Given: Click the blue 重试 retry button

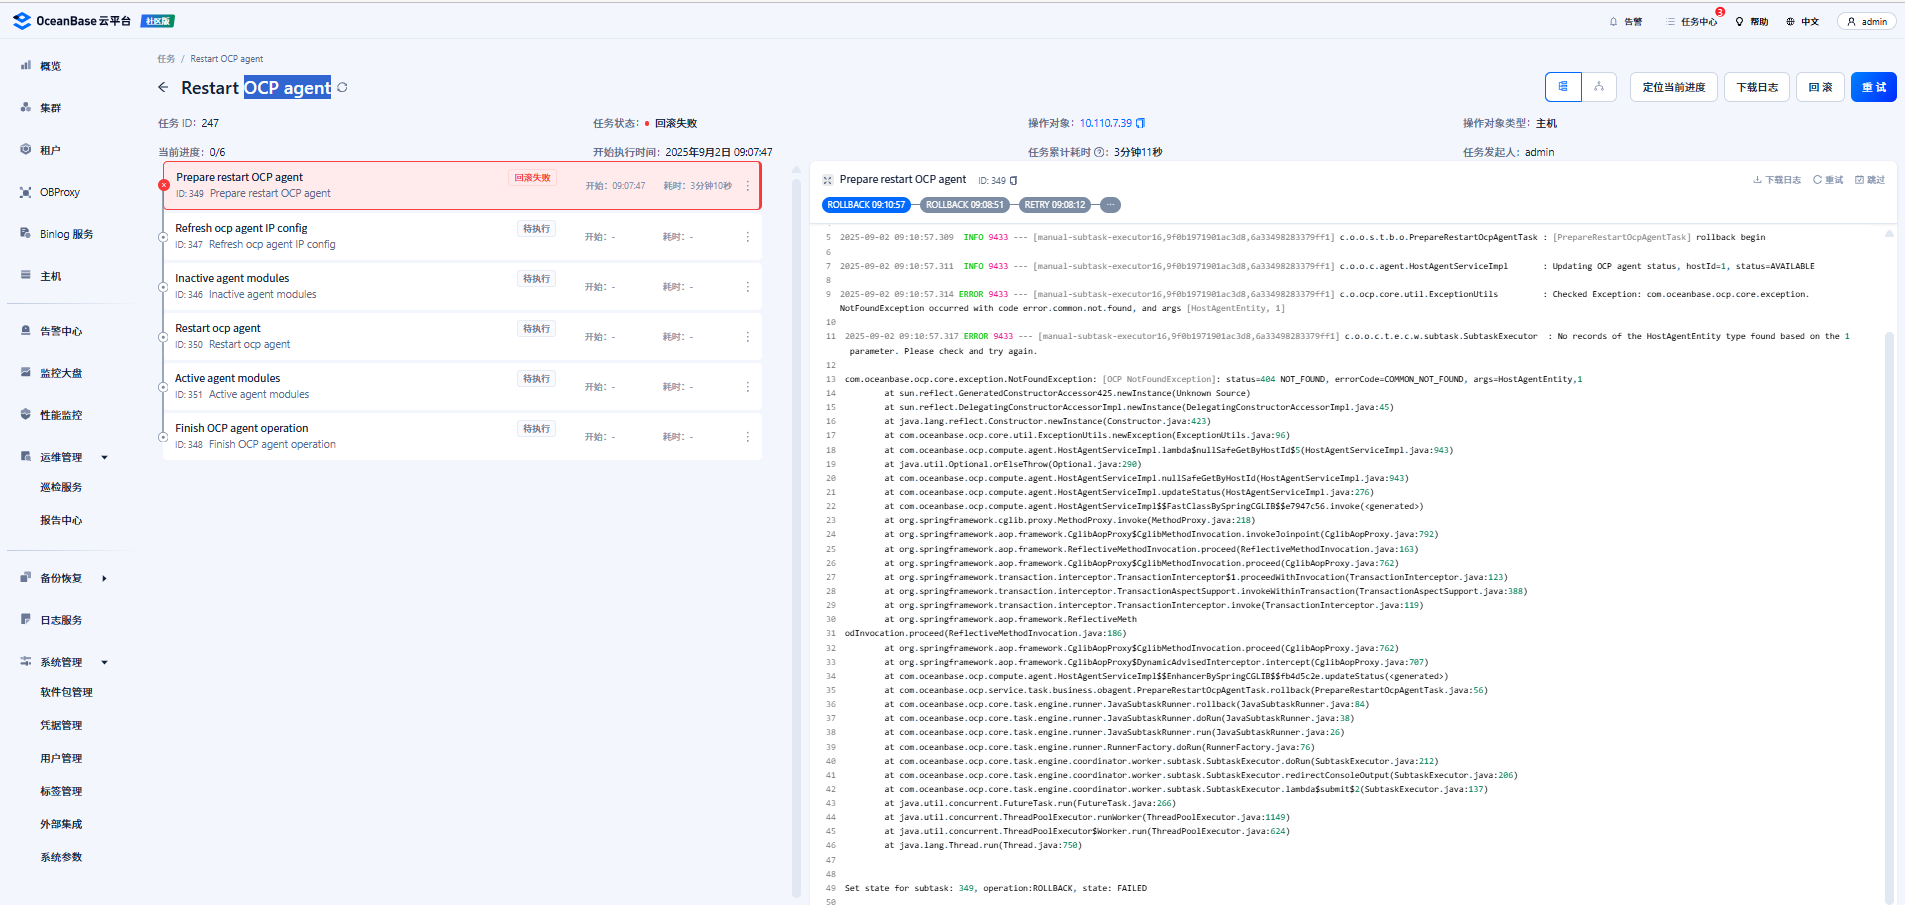Looking at the screenshot, I should click(1874, 87).
